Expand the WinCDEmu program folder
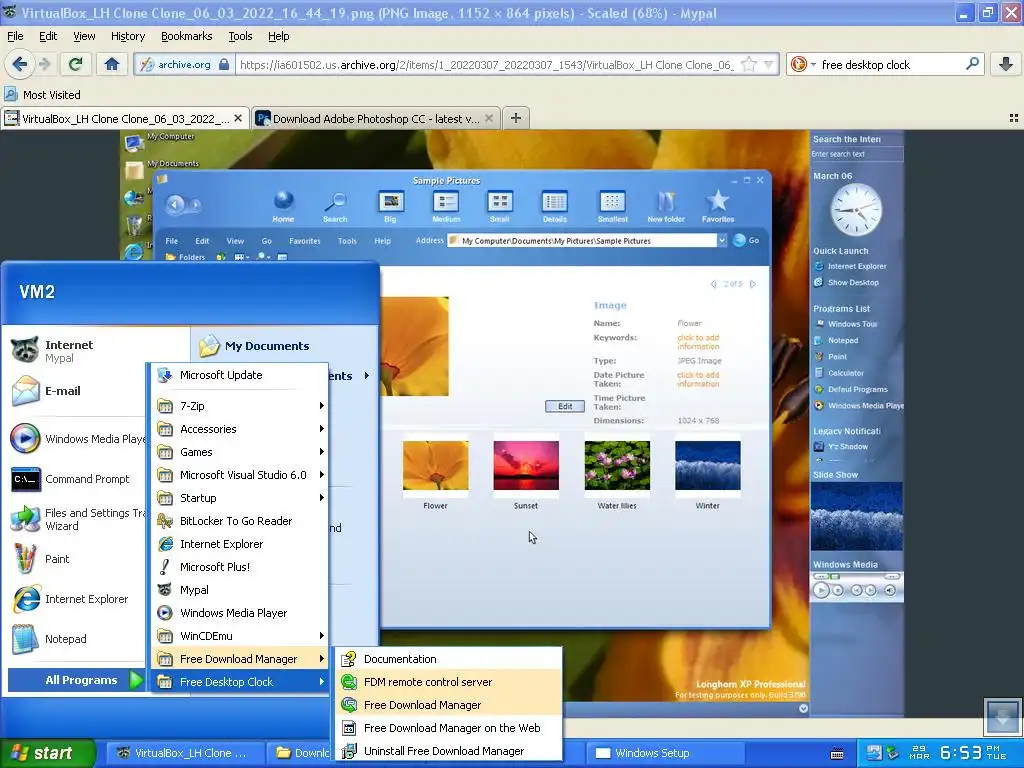The image size is (1024, 768). (x=240, y=635)
